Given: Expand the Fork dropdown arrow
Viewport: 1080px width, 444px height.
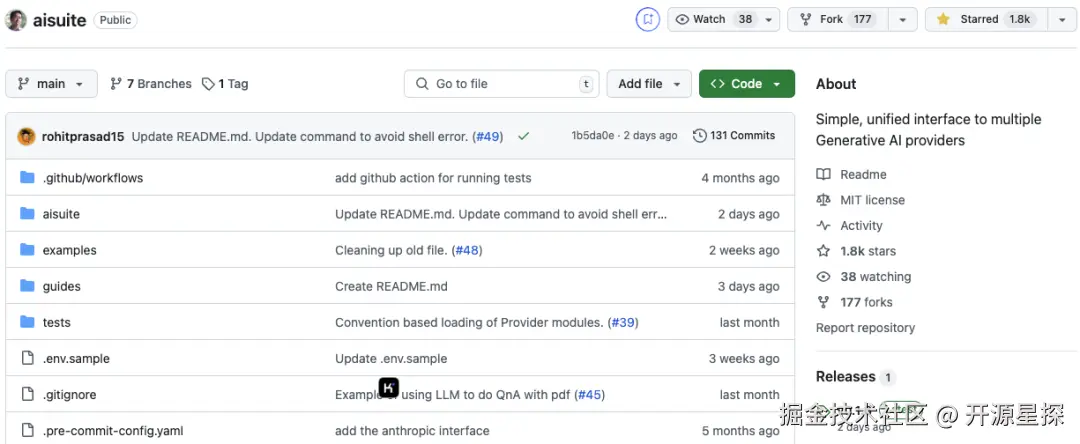Looking at the screenshot, I should (902, 19).
